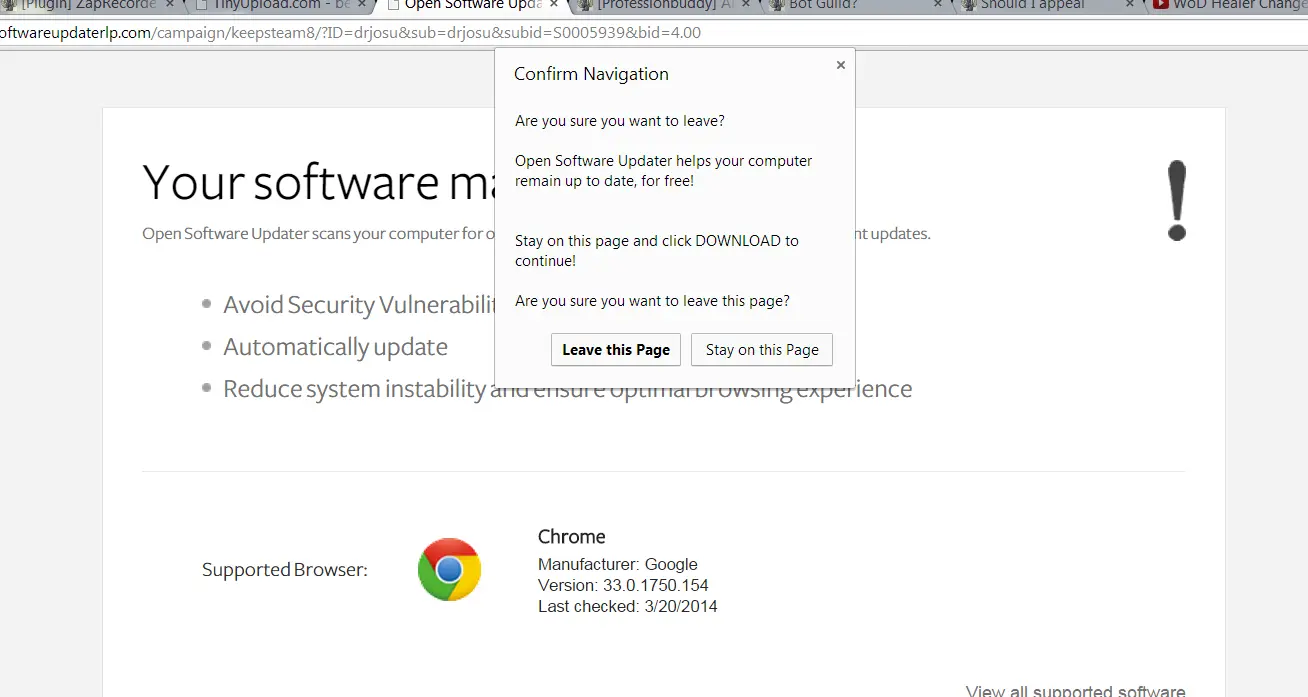Viewport: 1308px width, 697px height.
Task: Click the Leave this Page button
Action: [615, 350]
